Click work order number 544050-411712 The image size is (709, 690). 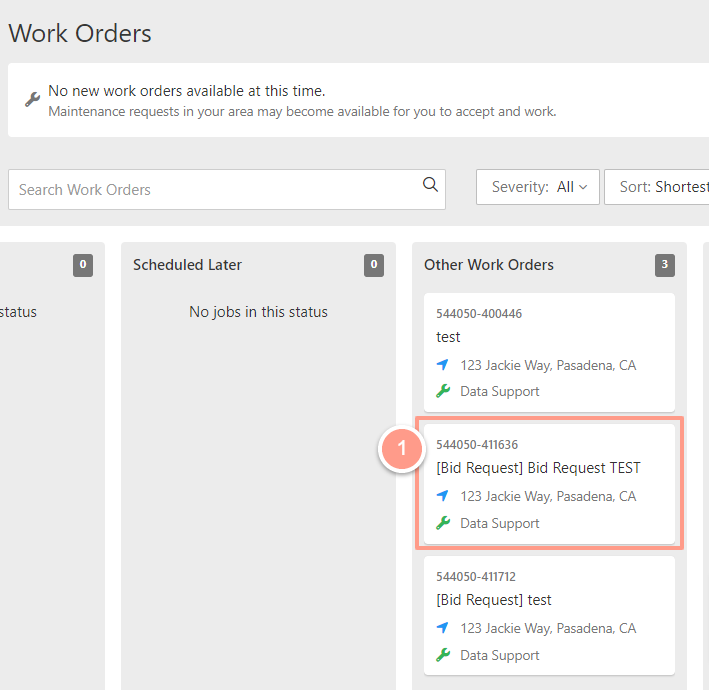tap(476, 577)
